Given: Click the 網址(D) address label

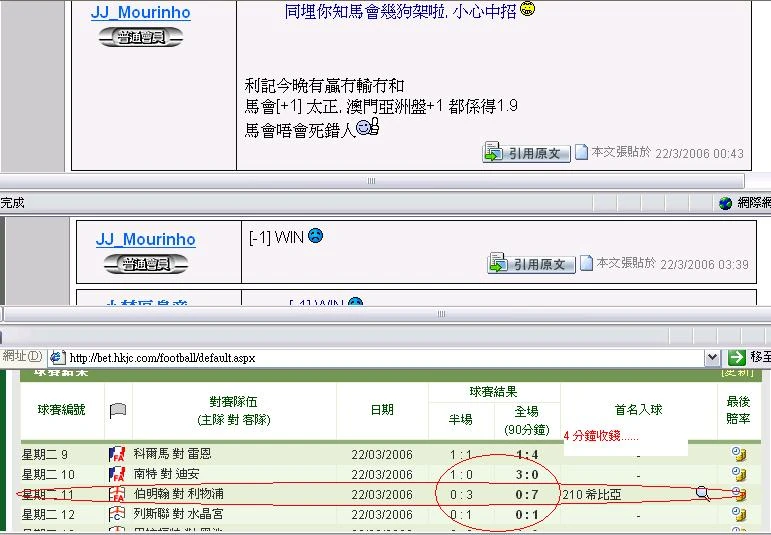Looking at the screenshot, I should (x=22, y=356).
